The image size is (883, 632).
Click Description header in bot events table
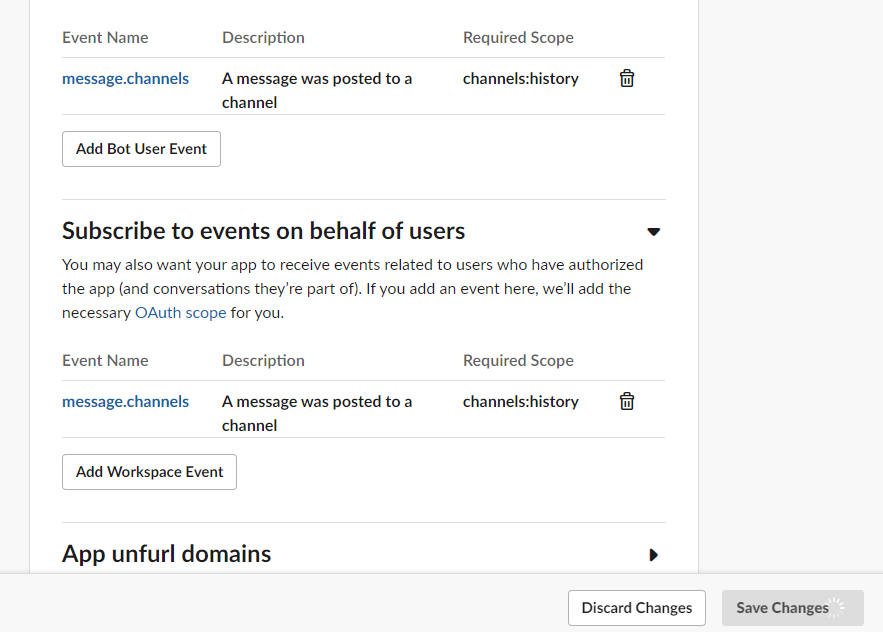(x=263, y=37)
